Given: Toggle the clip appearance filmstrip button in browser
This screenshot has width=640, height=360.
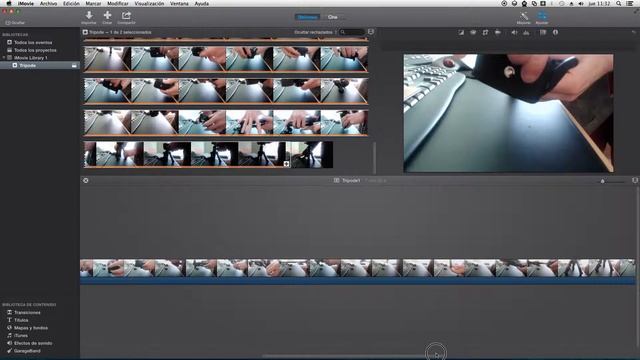Looking at the screenshot, I should [x=371, y=32].
